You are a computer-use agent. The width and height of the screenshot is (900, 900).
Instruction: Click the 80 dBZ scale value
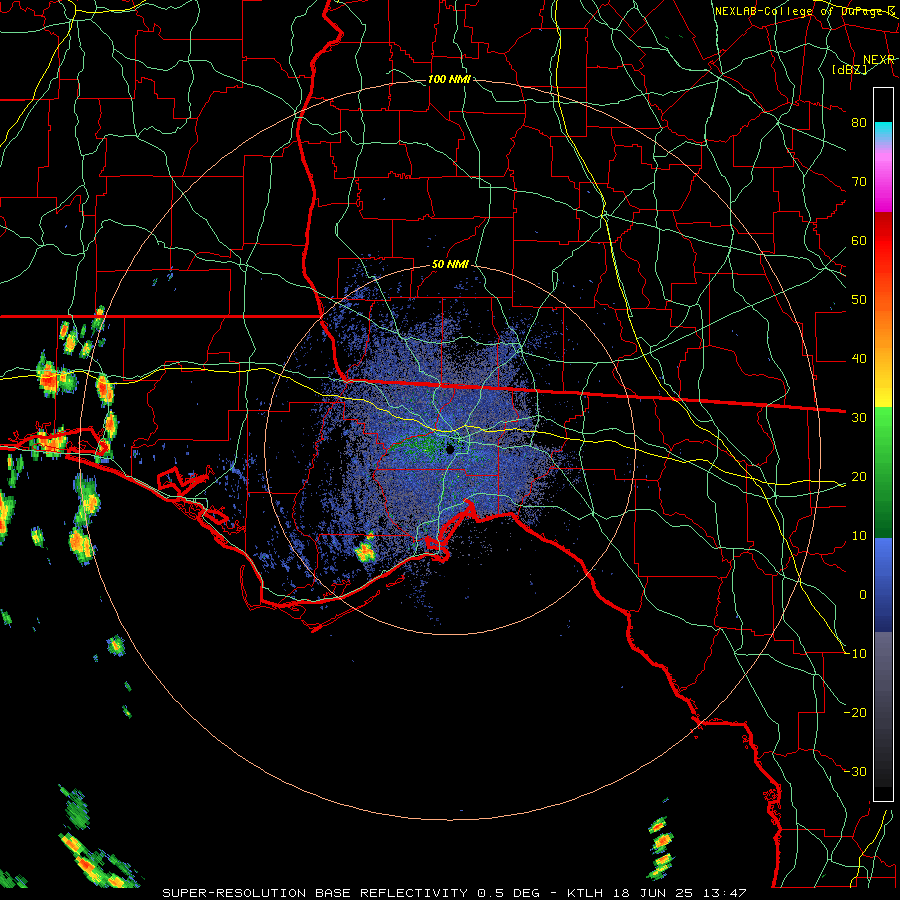(x=859, y=122)
